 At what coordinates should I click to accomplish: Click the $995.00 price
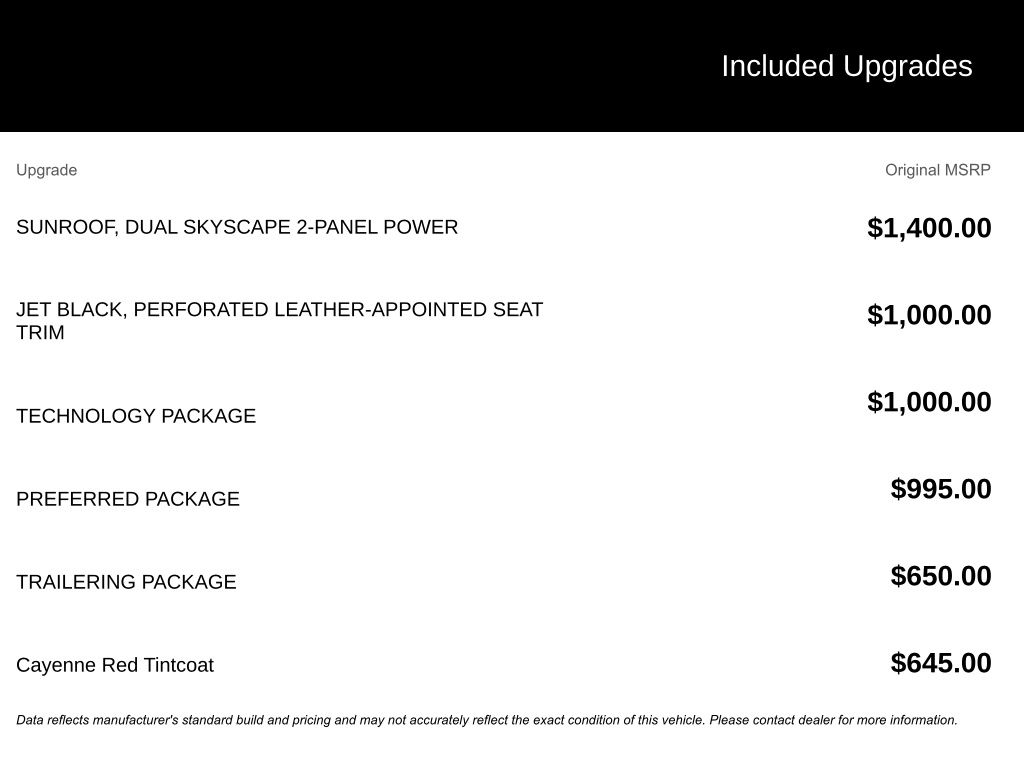point(941,489)
